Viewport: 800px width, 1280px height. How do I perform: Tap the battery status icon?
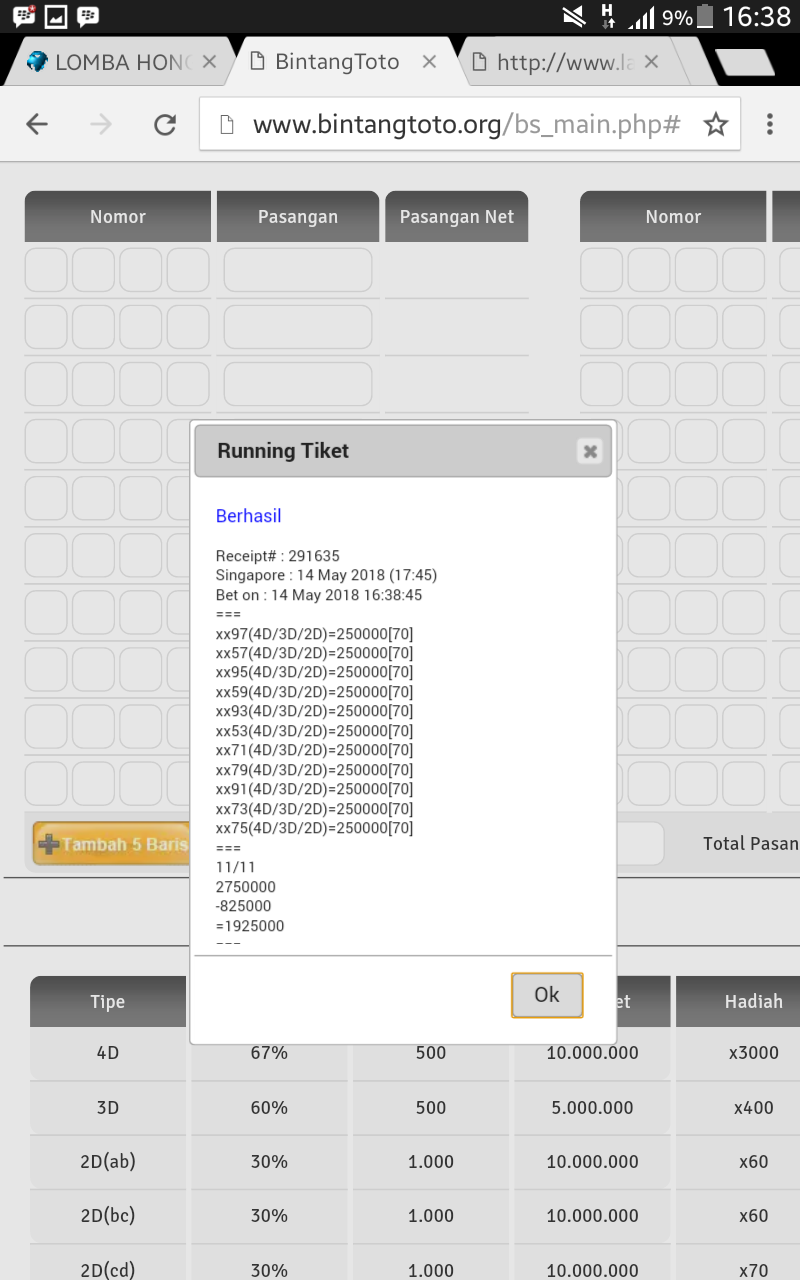pyautogui.click(x=706, y=16)
